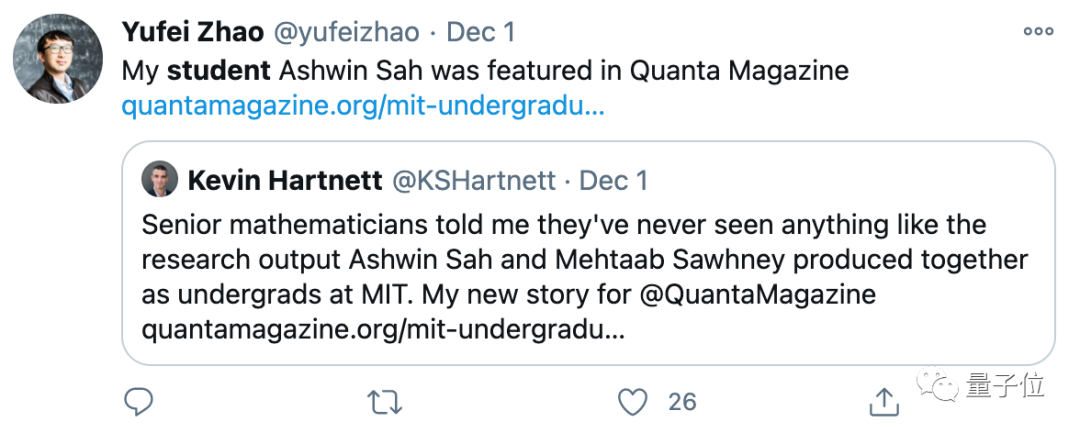Retweet this tweet using the retweet icon

click(382, 402)
